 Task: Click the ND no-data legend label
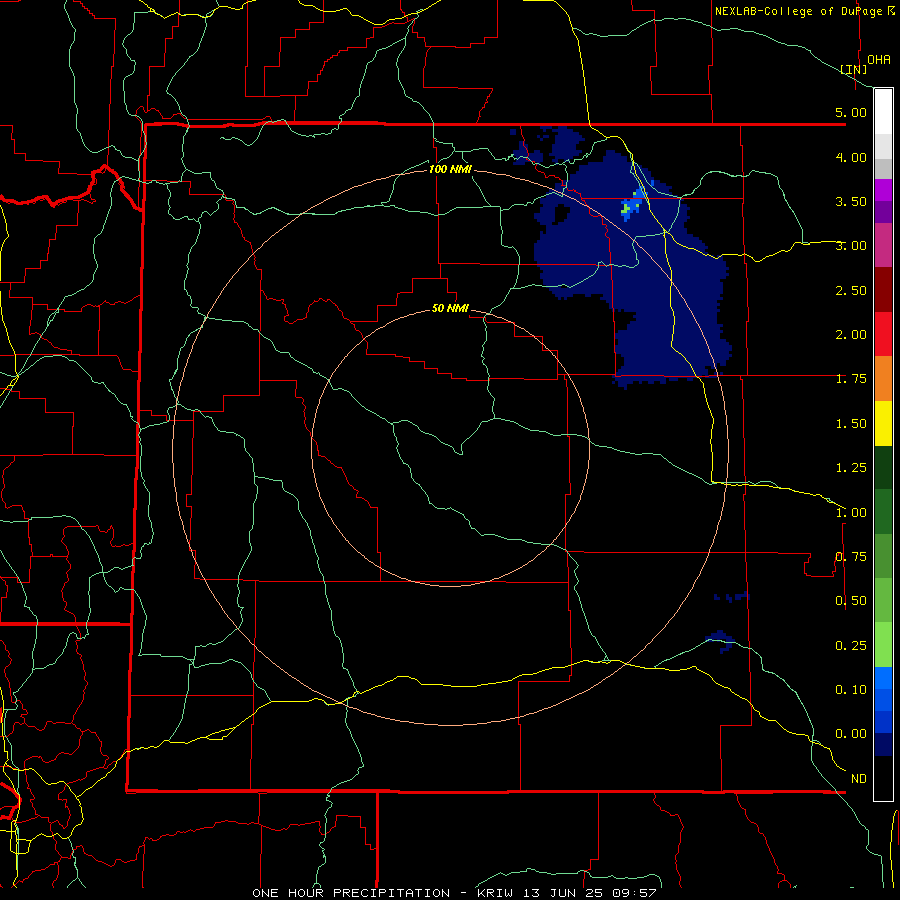point(859,778)
